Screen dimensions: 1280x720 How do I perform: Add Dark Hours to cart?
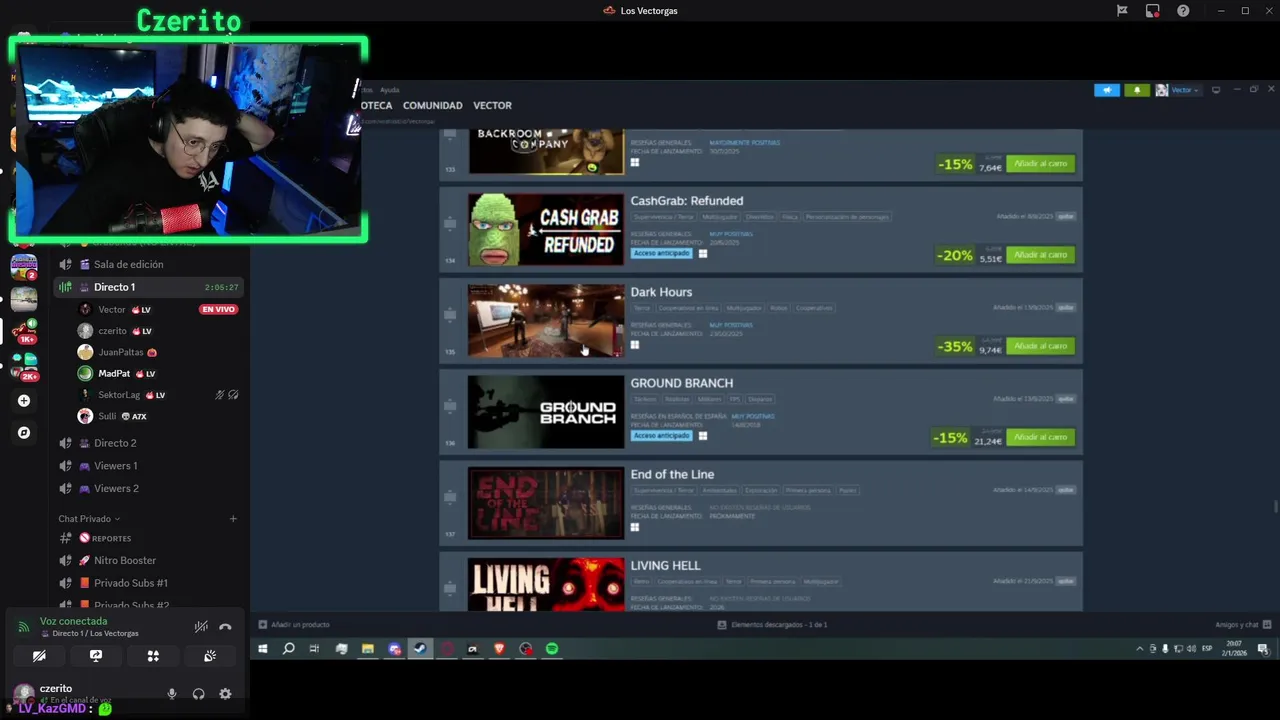click(1040, 346)
